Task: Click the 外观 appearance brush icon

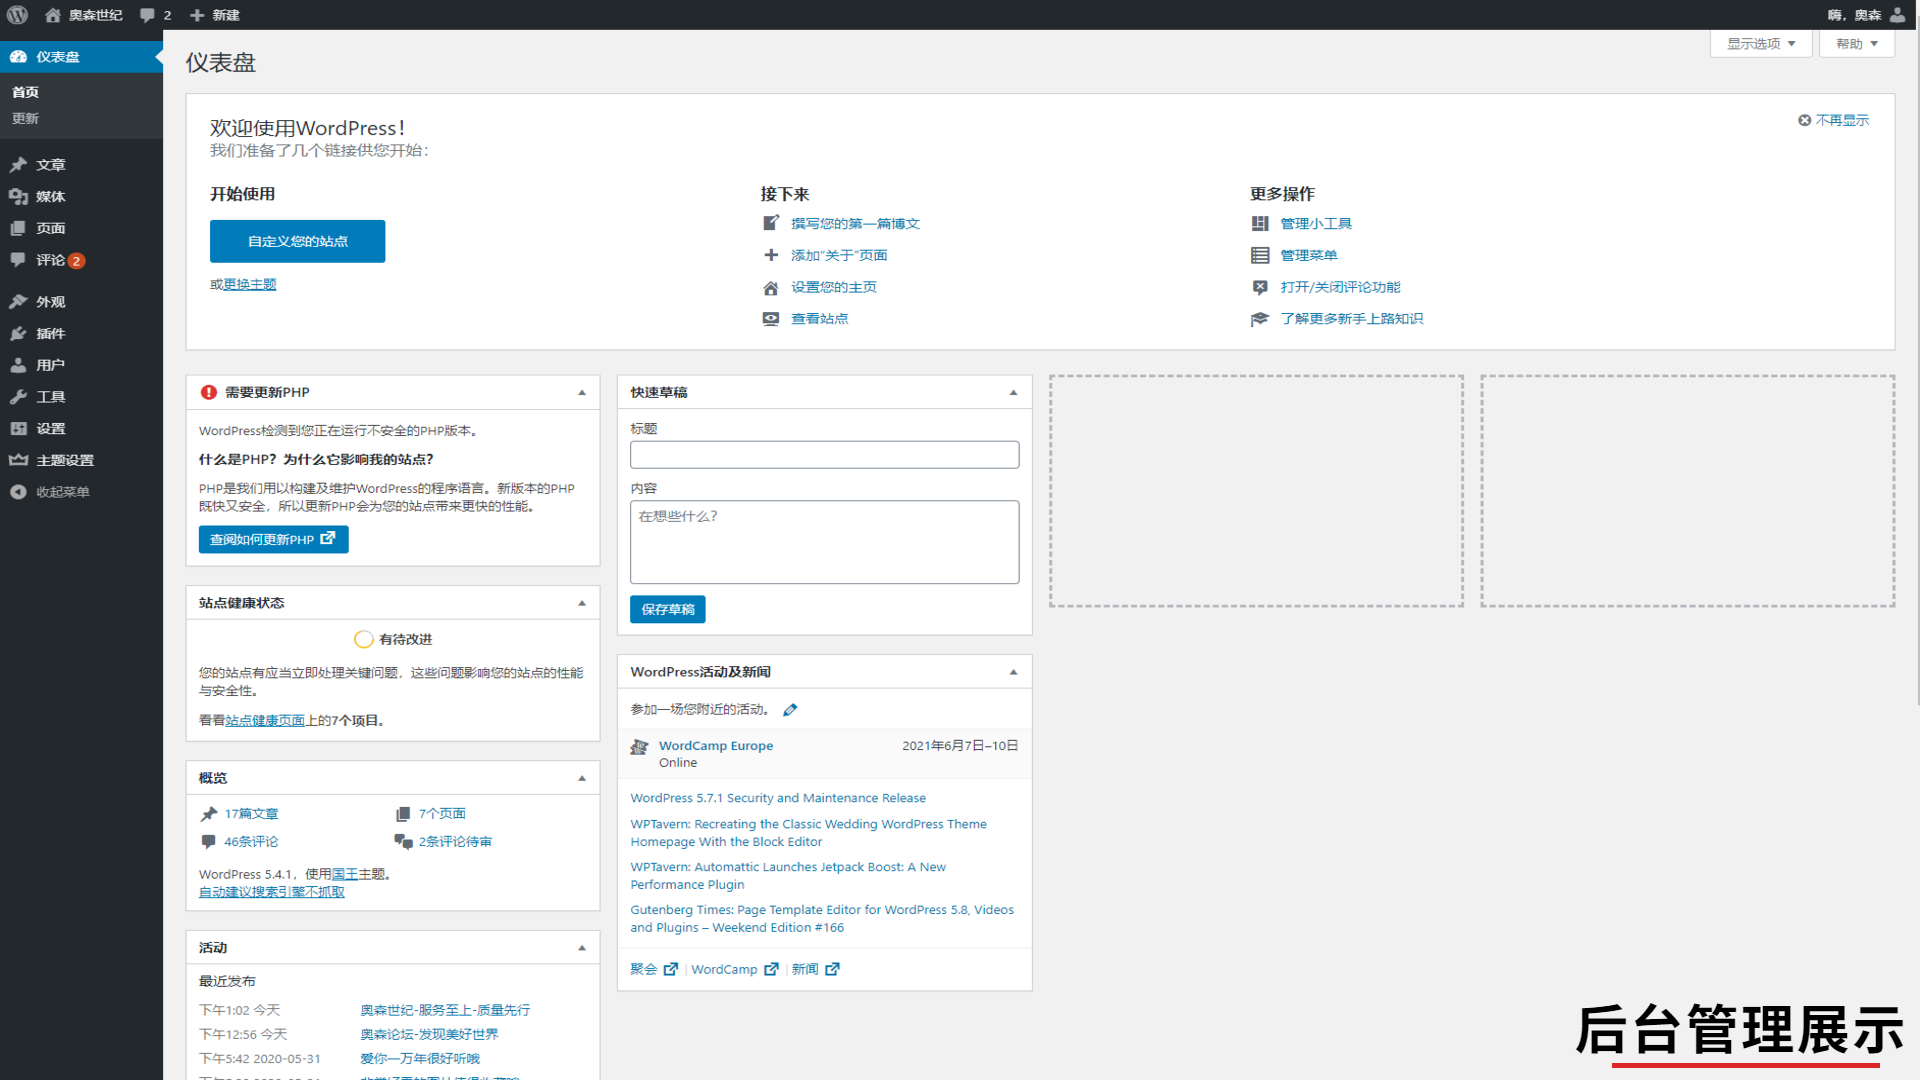Action: tap(18, 302)
